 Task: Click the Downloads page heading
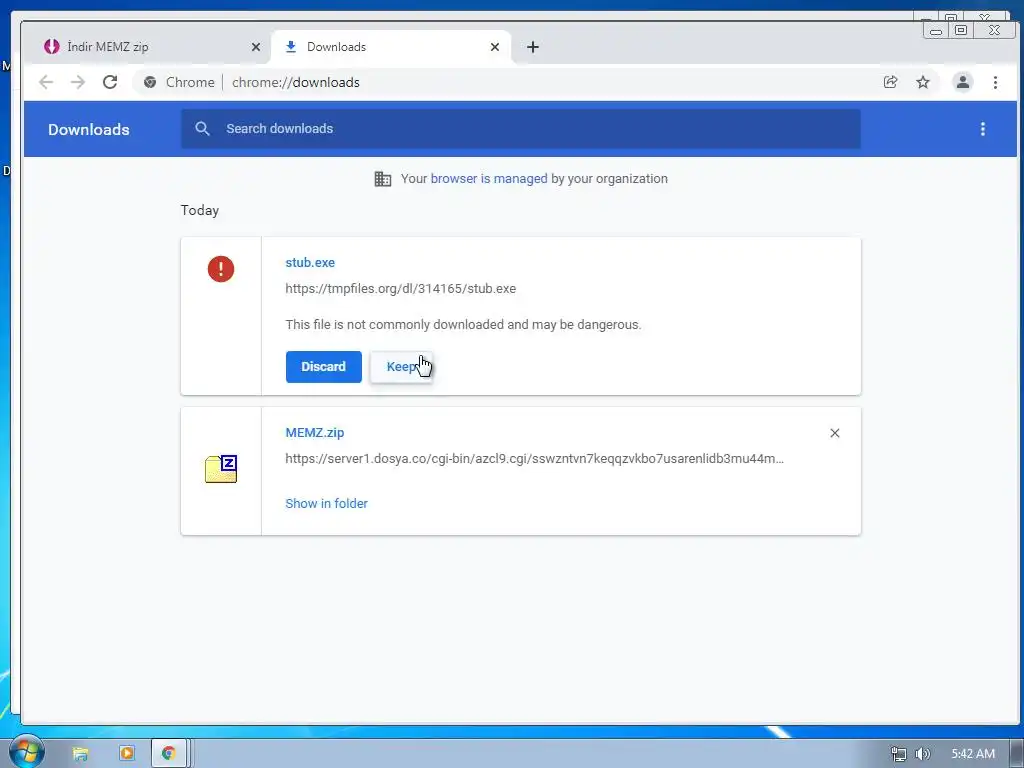(89, 129)
